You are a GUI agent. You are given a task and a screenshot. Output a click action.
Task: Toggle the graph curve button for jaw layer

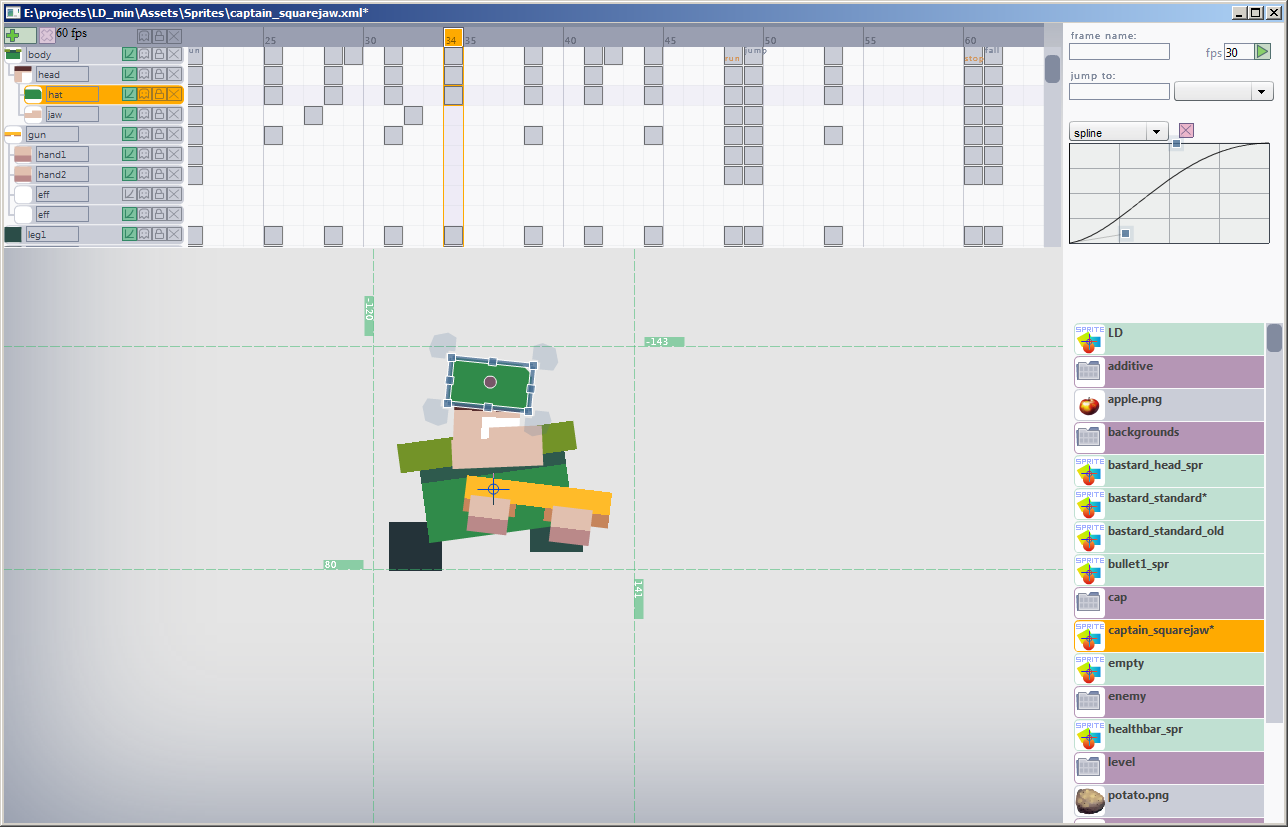129,114
